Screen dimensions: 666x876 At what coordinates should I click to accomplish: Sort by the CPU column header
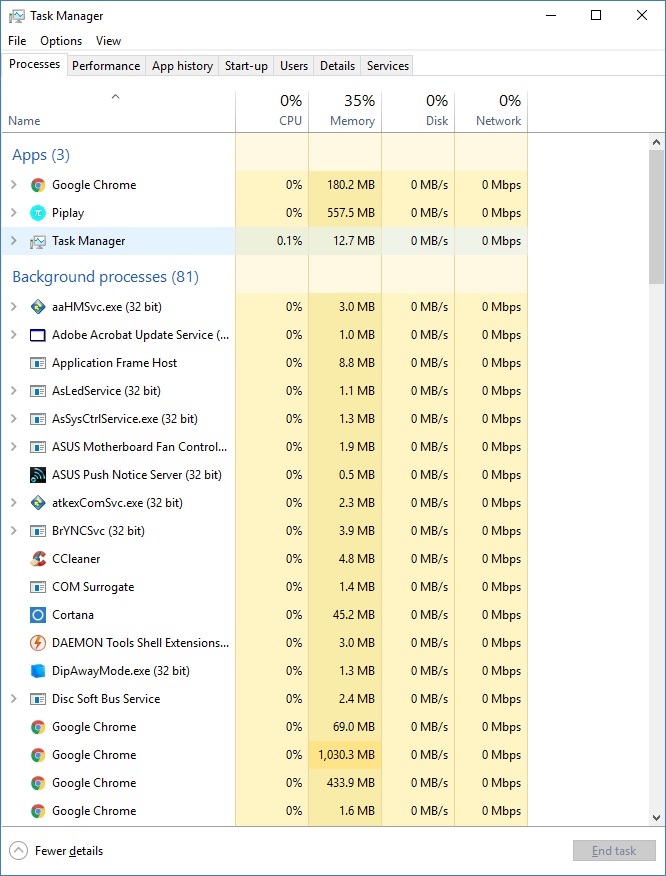click(272, 112)
